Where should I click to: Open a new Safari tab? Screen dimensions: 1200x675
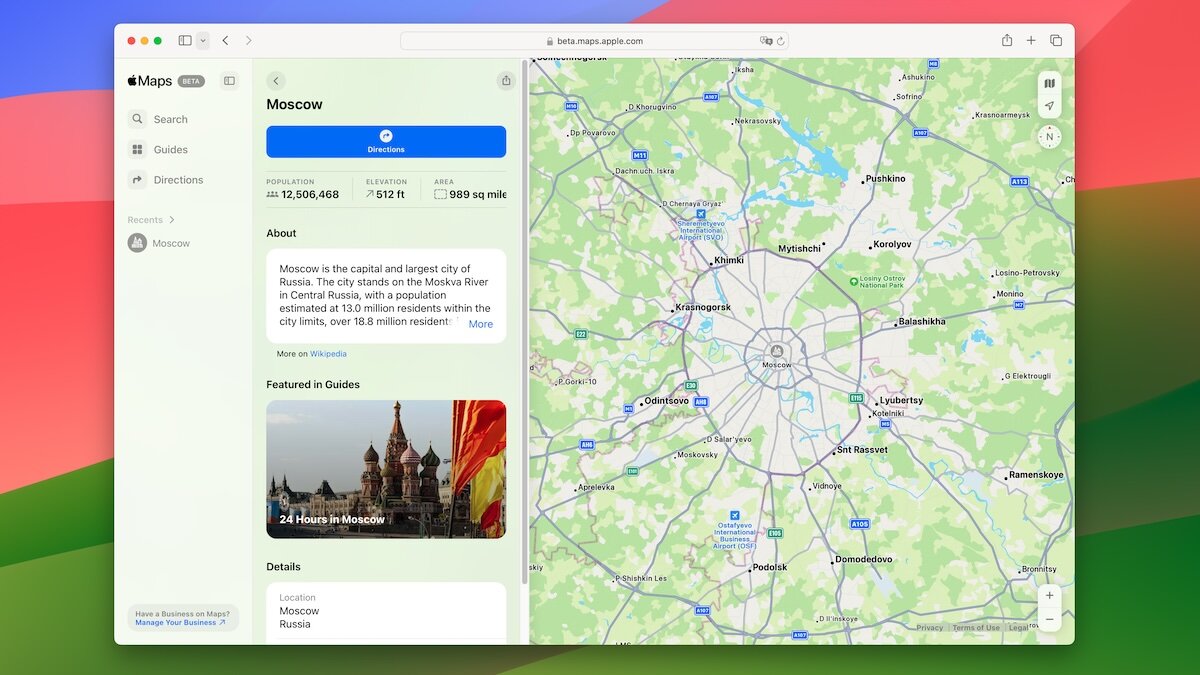point(1031,41)
